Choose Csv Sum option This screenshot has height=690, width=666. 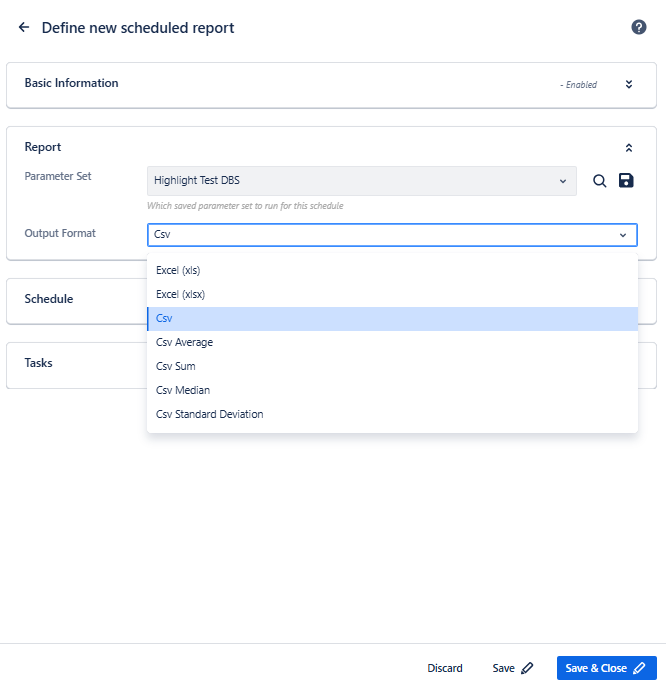[176, 366]
